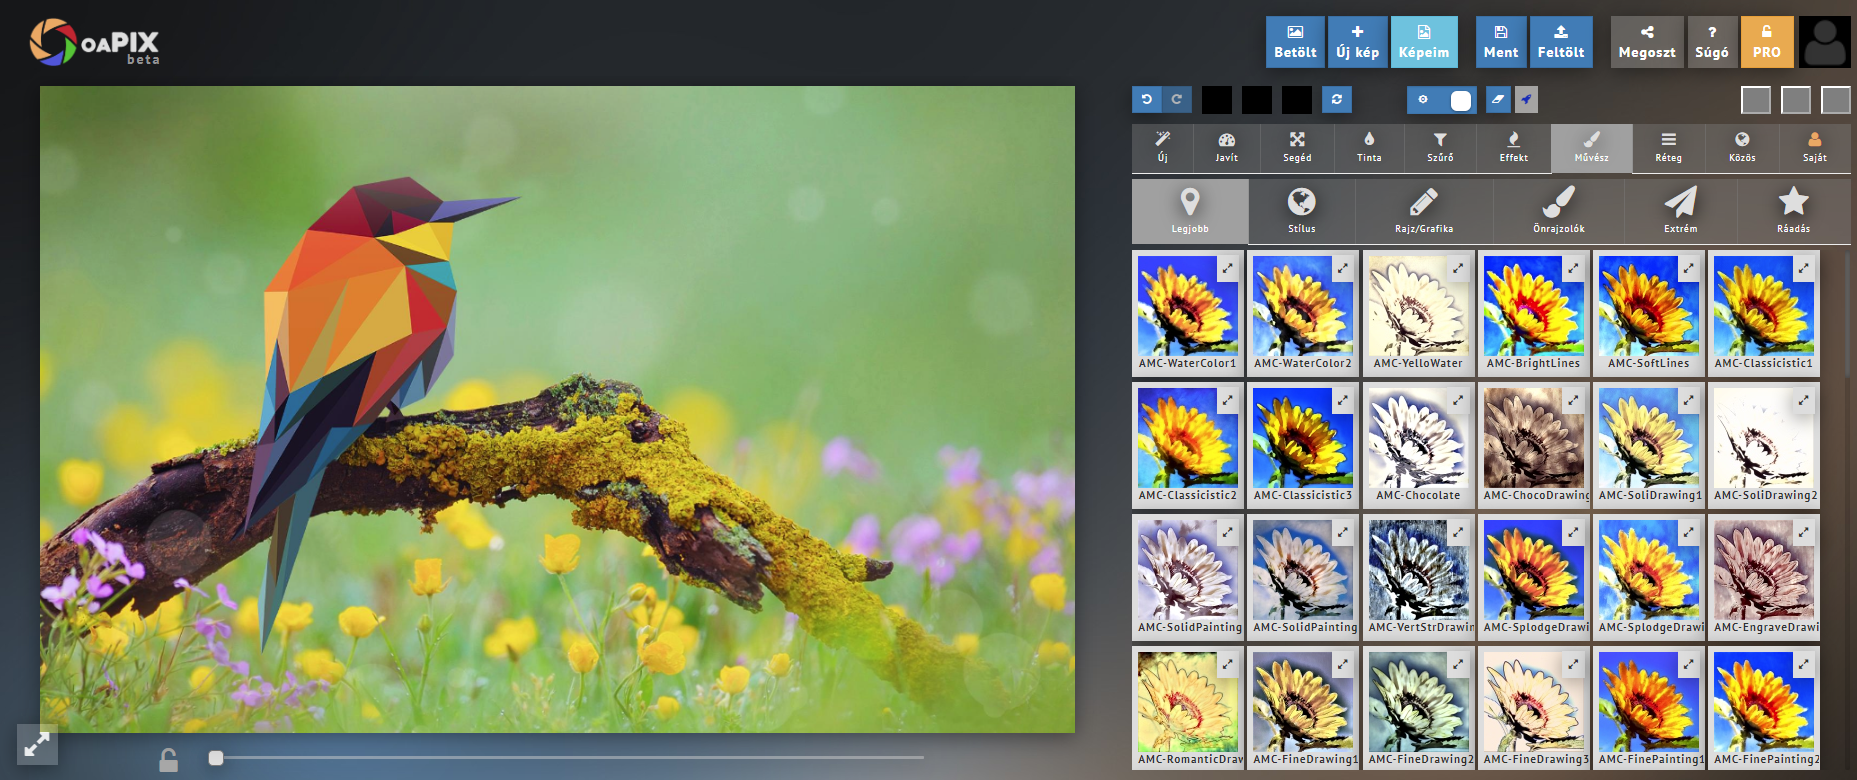Expand the AMC-WaterColor1 preview

tap(1227, 268)
